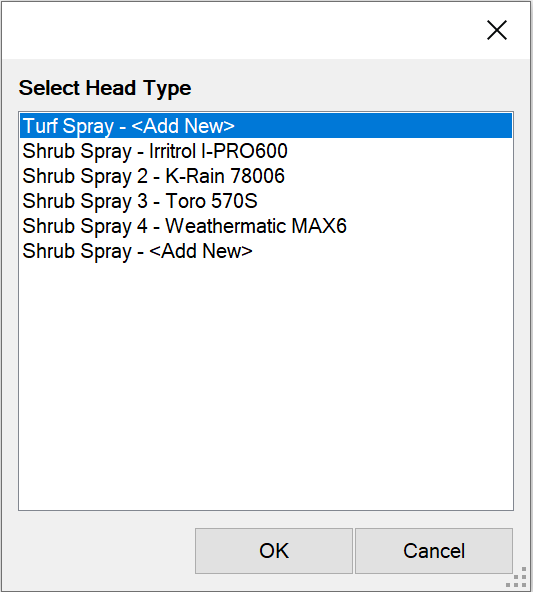The image size is (533, 592).
Task: Select Turf Spray - <Add New> entry
Action: 266,126
